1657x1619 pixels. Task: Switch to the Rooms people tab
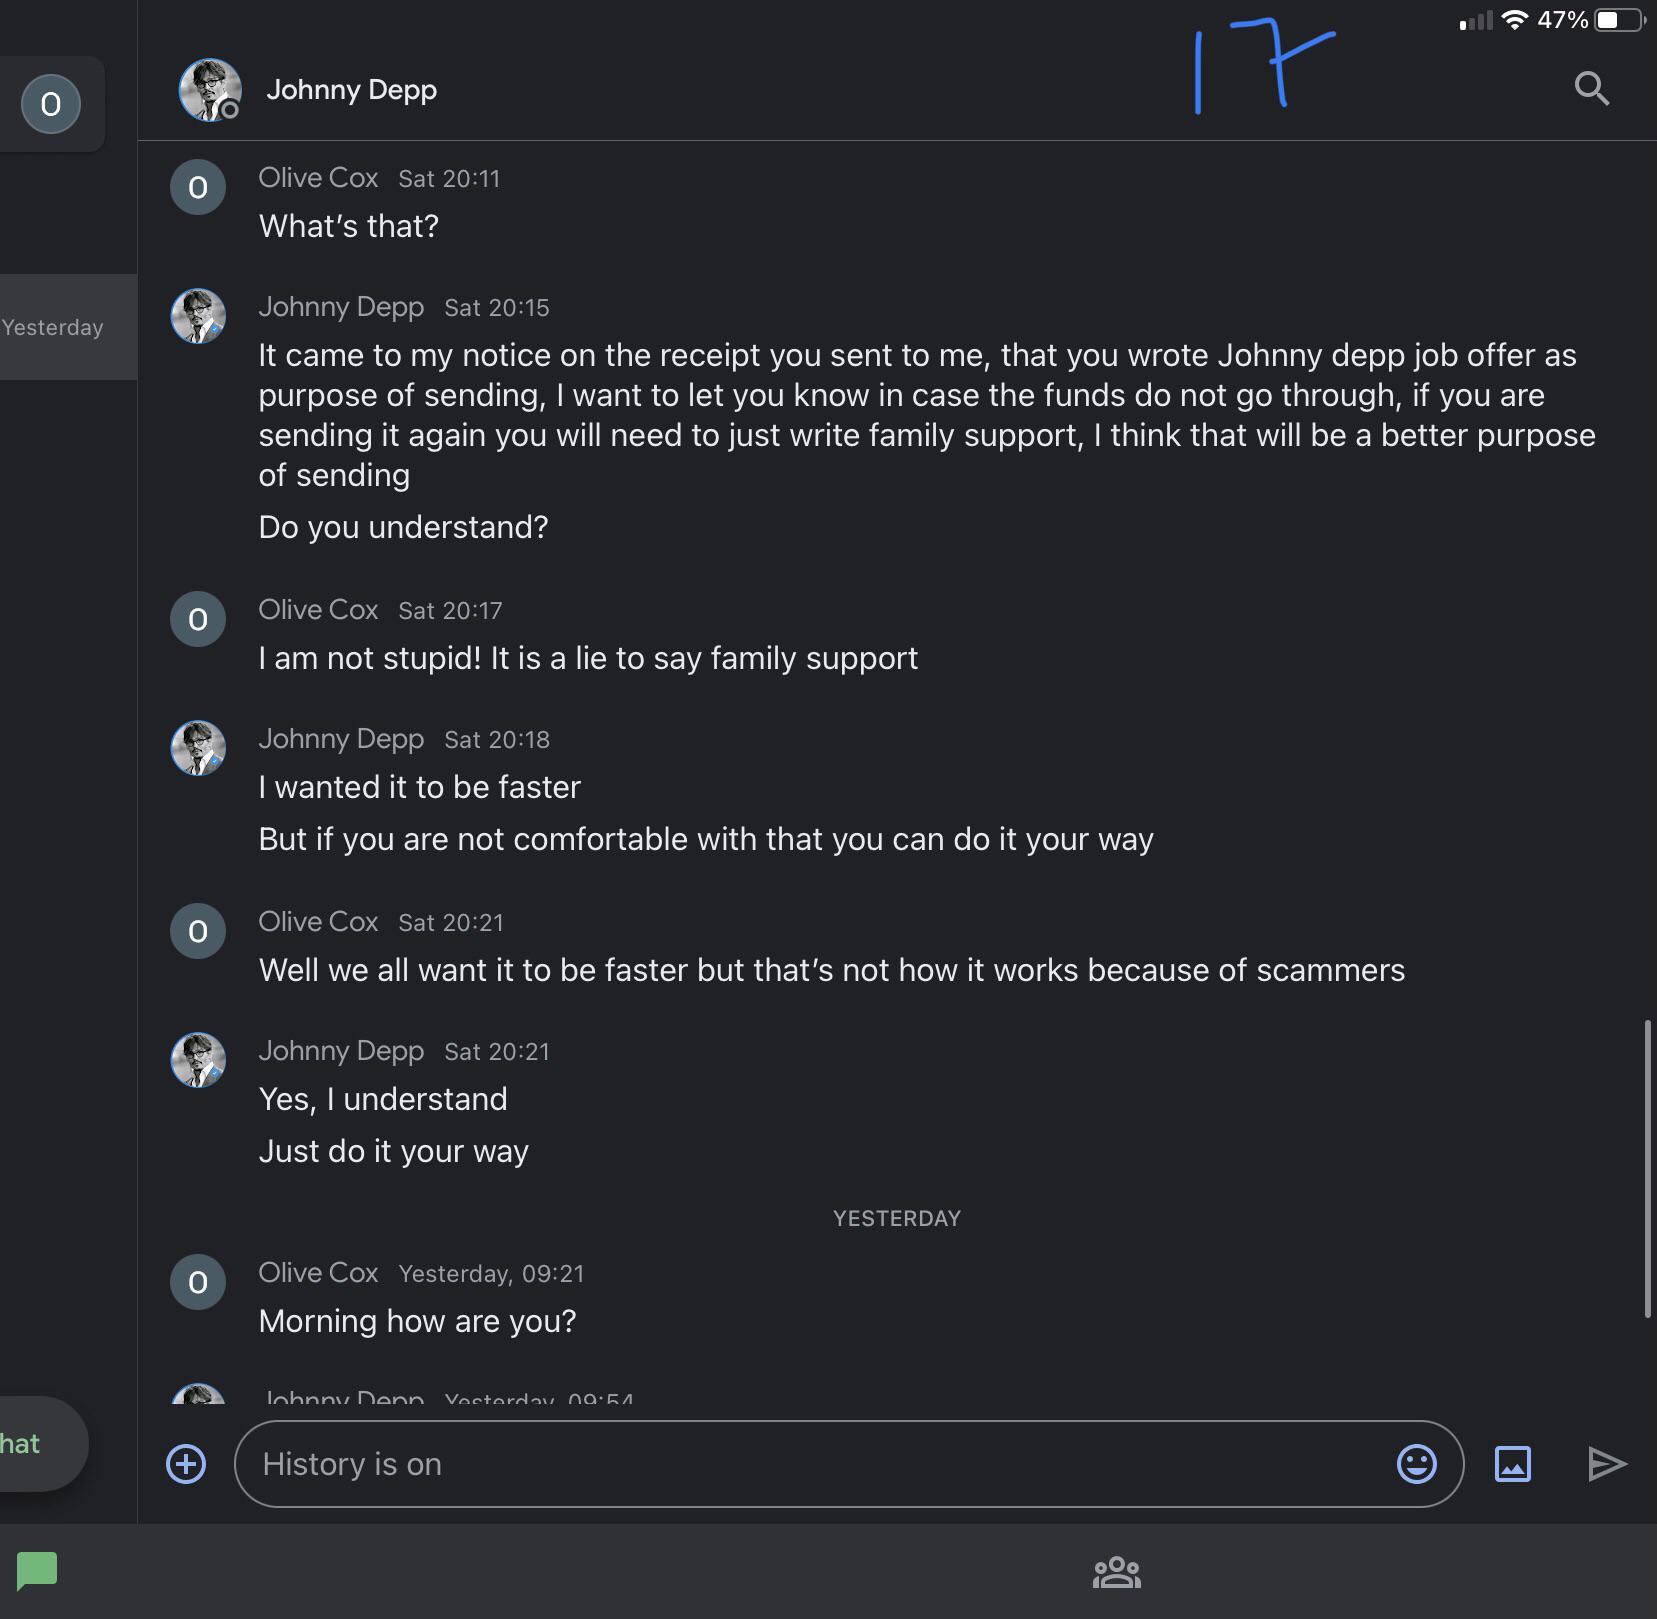1116,1572
